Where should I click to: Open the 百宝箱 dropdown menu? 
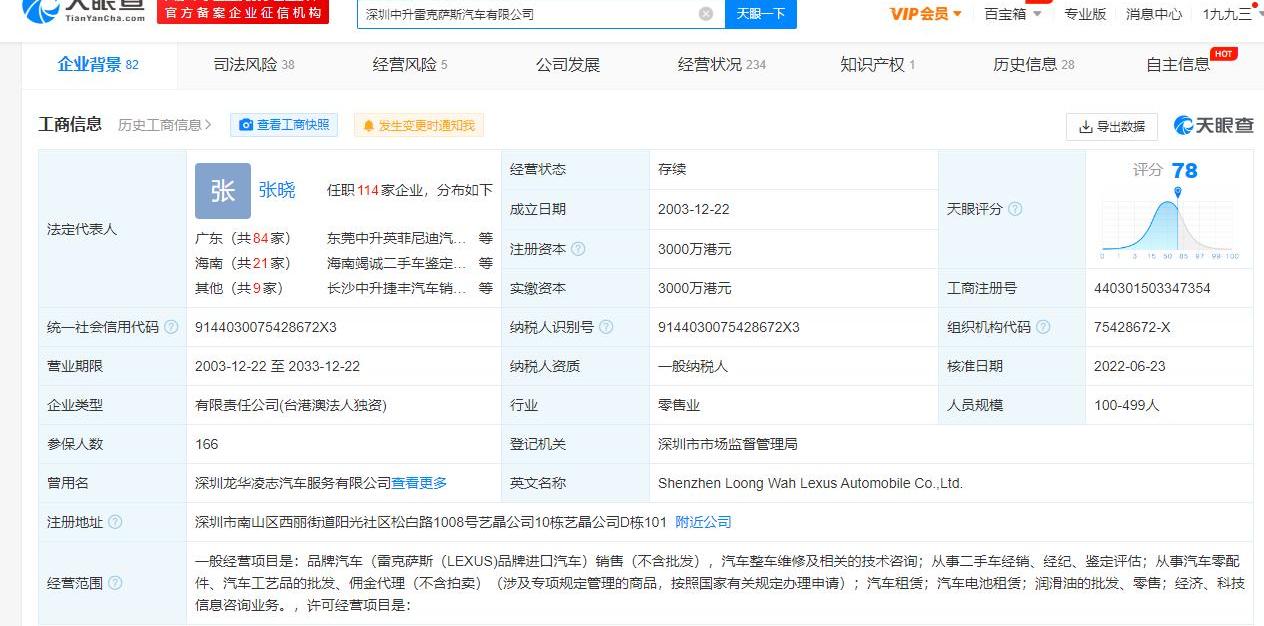(1013, 14)
